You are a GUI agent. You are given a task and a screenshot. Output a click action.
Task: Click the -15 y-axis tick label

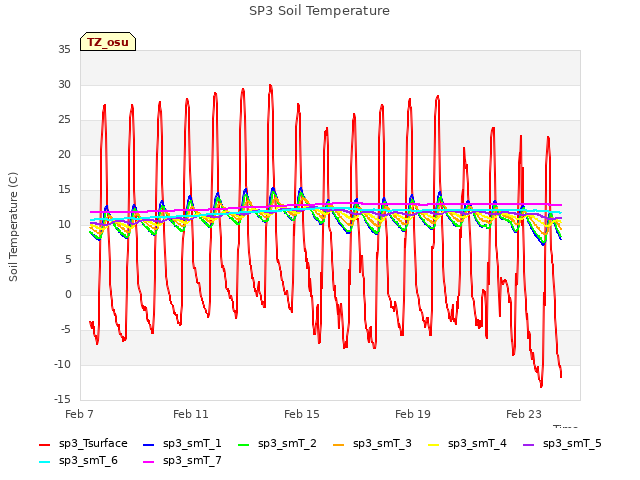click(x=62, y=399)
